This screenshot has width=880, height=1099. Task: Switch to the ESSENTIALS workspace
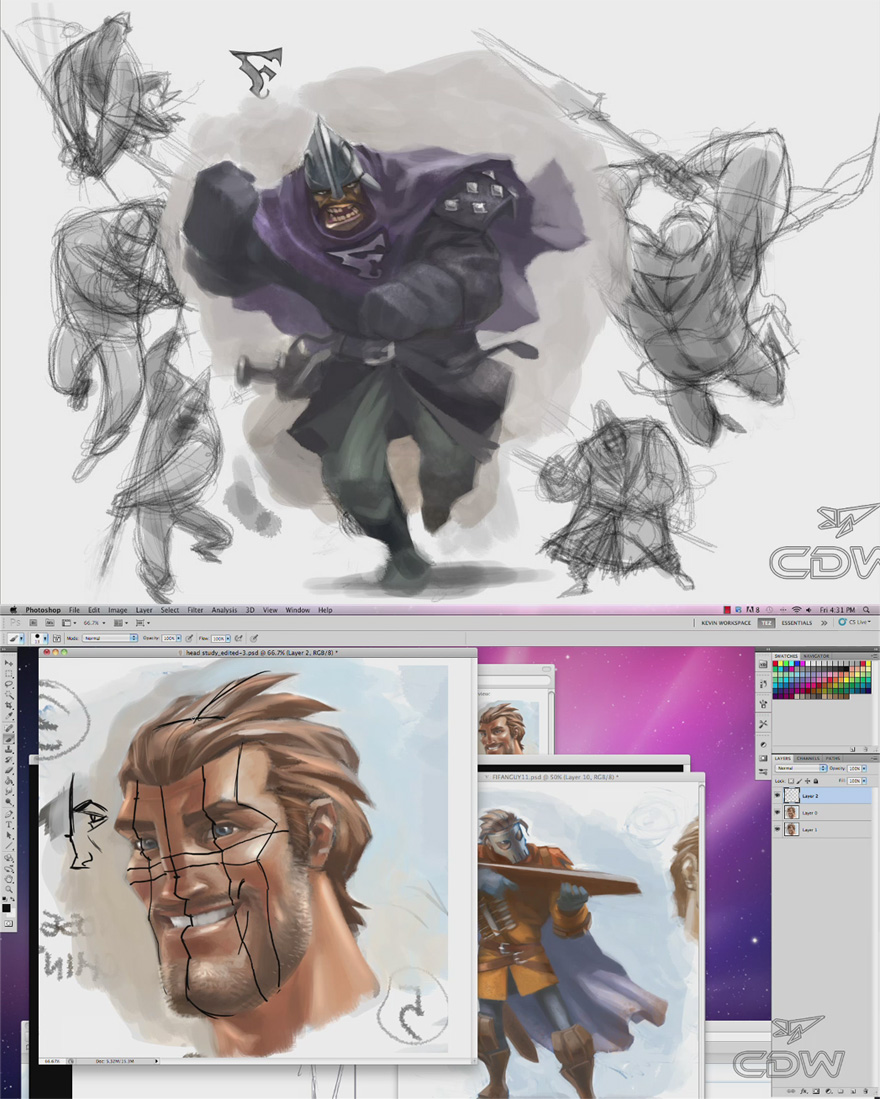coord(797,623)
